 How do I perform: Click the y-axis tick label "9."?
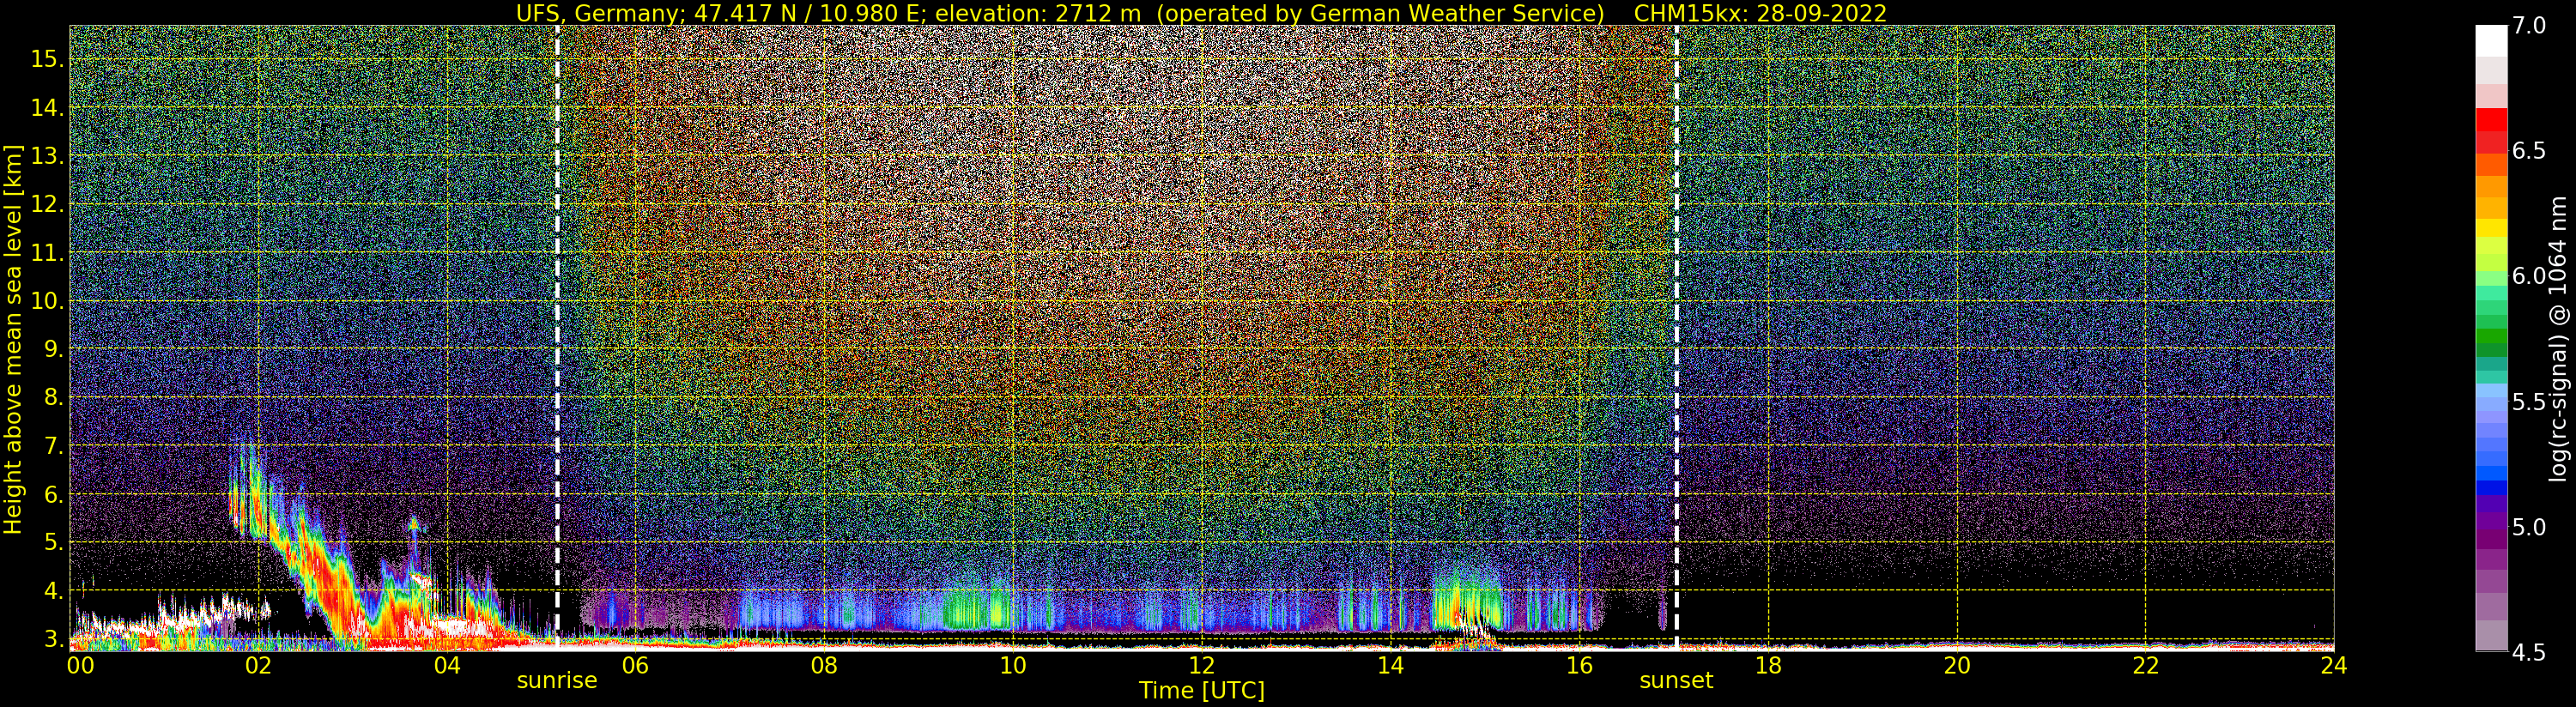pos(53,349)
